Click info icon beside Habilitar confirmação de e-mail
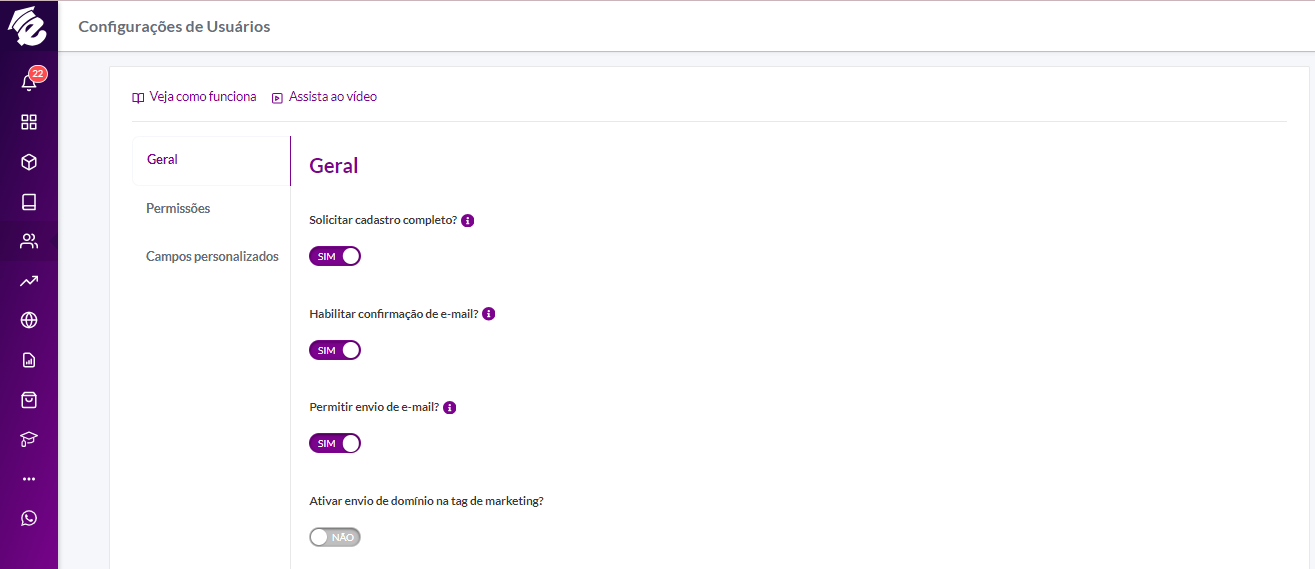The height and width of the screenshot is (569, 1315). tap(489, 313)
